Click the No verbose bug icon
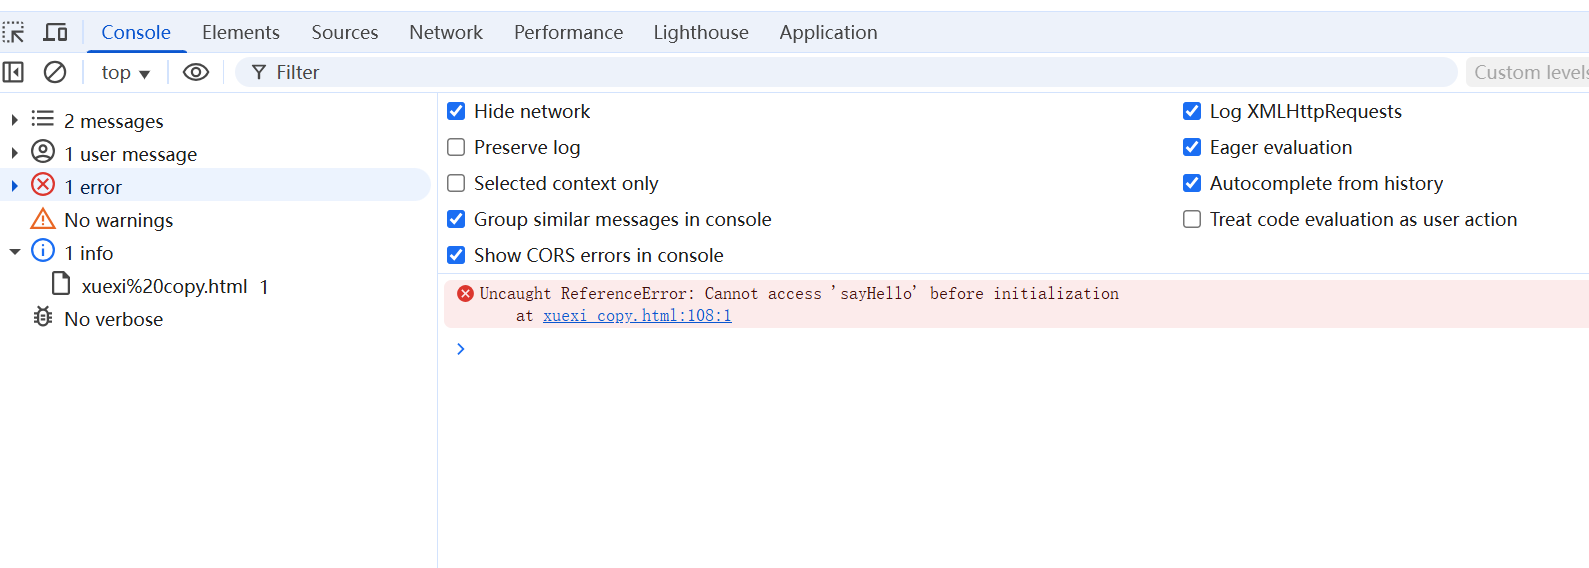 pyautogui.click(x=43, y=318)
